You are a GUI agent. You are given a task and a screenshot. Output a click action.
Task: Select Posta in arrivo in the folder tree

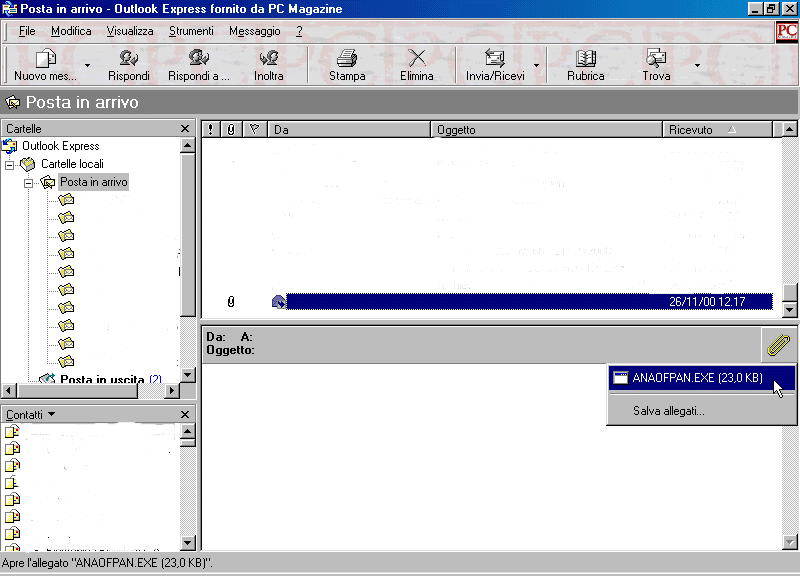tap(93, 182)
